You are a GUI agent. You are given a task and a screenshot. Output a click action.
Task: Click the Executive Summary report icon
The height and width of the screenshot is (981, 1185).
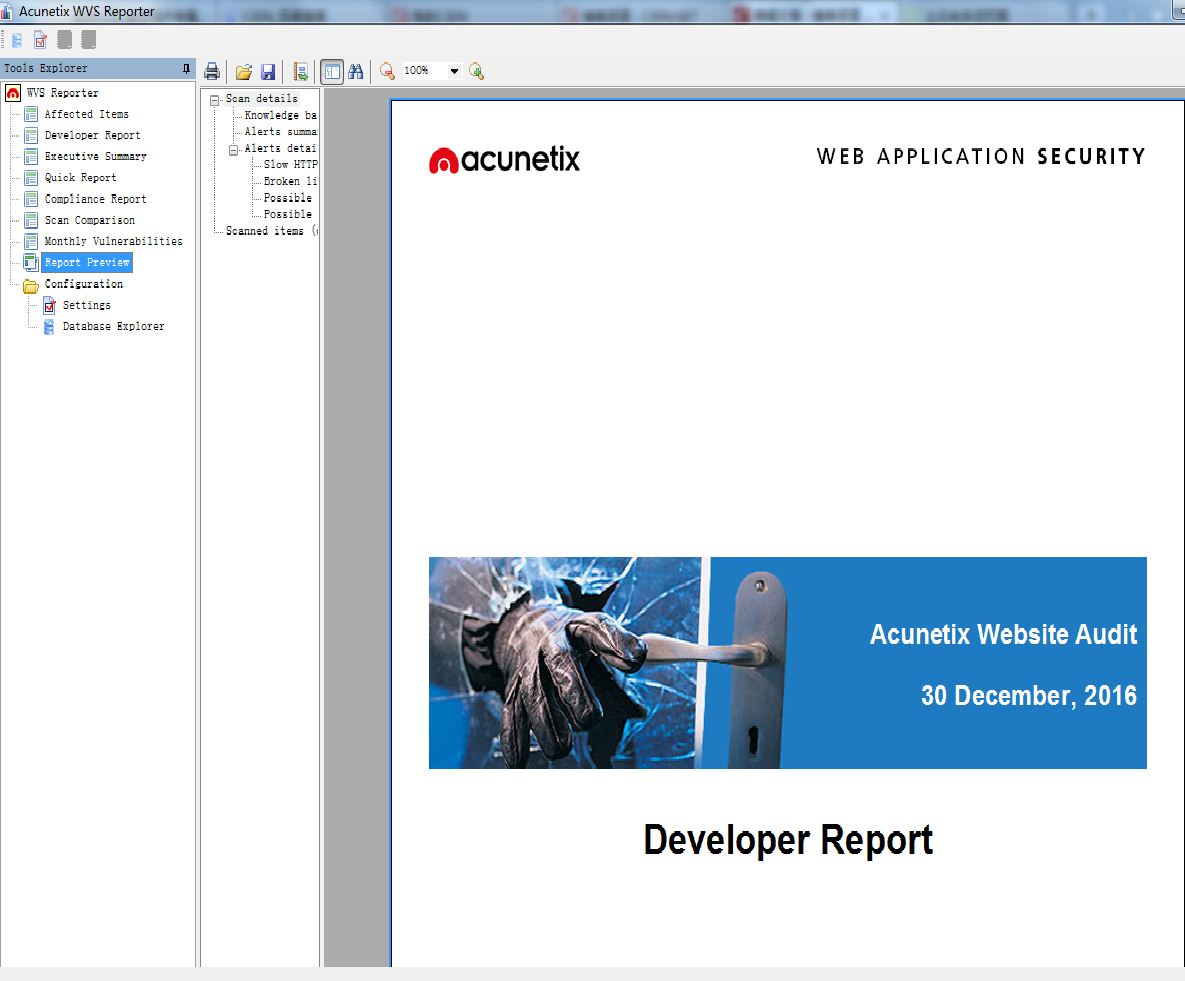pyautogui.click(x=31, y=156)
